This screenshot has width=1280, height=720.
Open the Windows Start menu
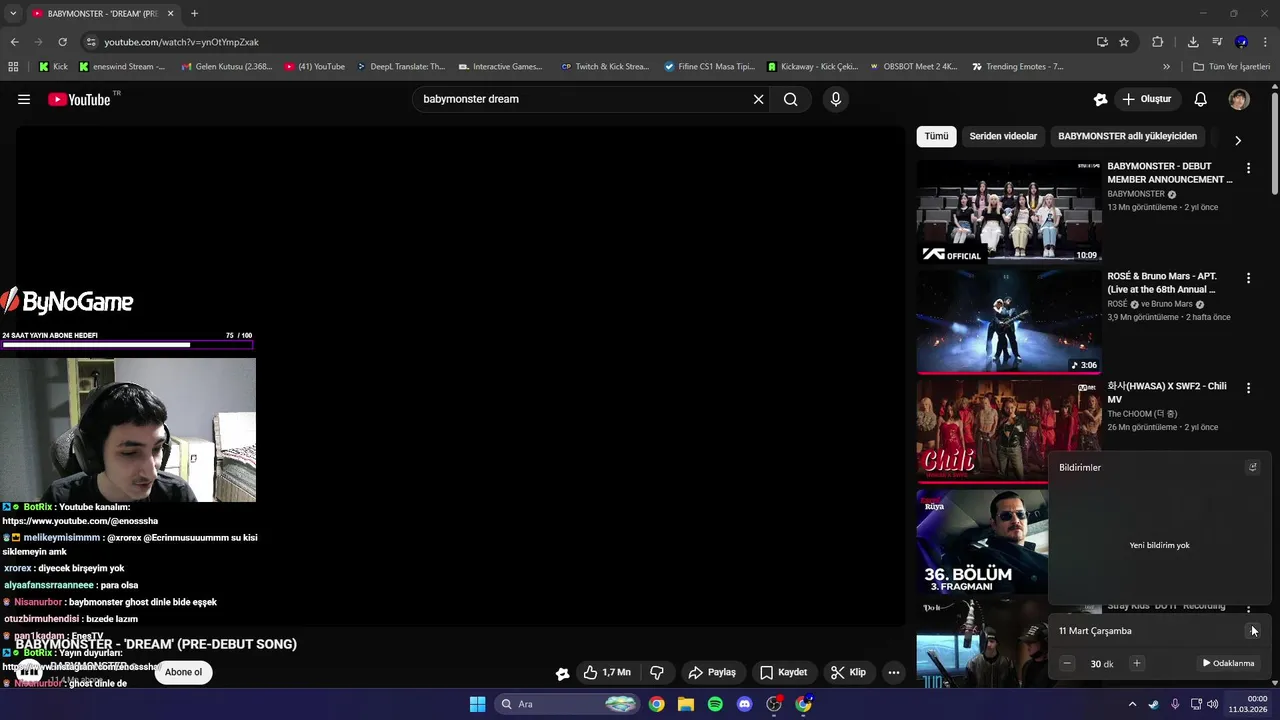(x=477, y=704)
